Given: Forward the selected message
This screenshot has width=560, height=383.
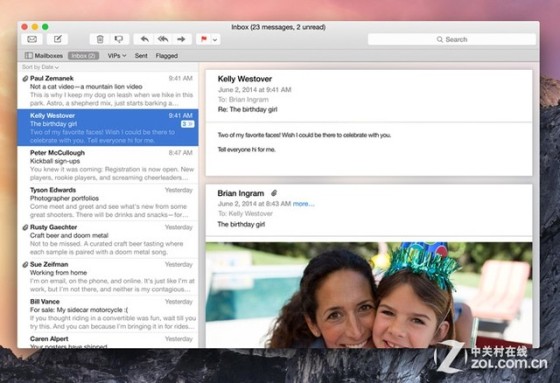Looking at the screenshot, I should click(x=181, y=39).
